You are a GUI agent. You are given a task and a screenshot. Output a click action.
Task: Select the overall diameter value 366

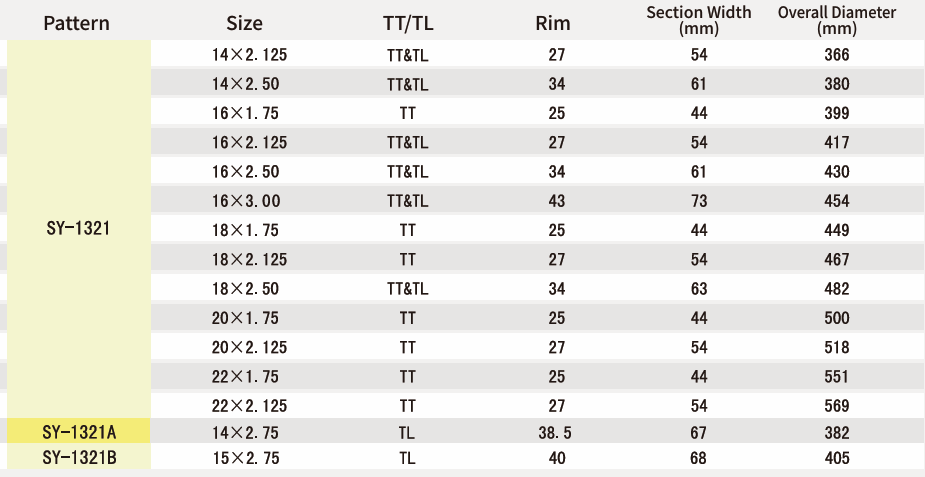point(837,55)
